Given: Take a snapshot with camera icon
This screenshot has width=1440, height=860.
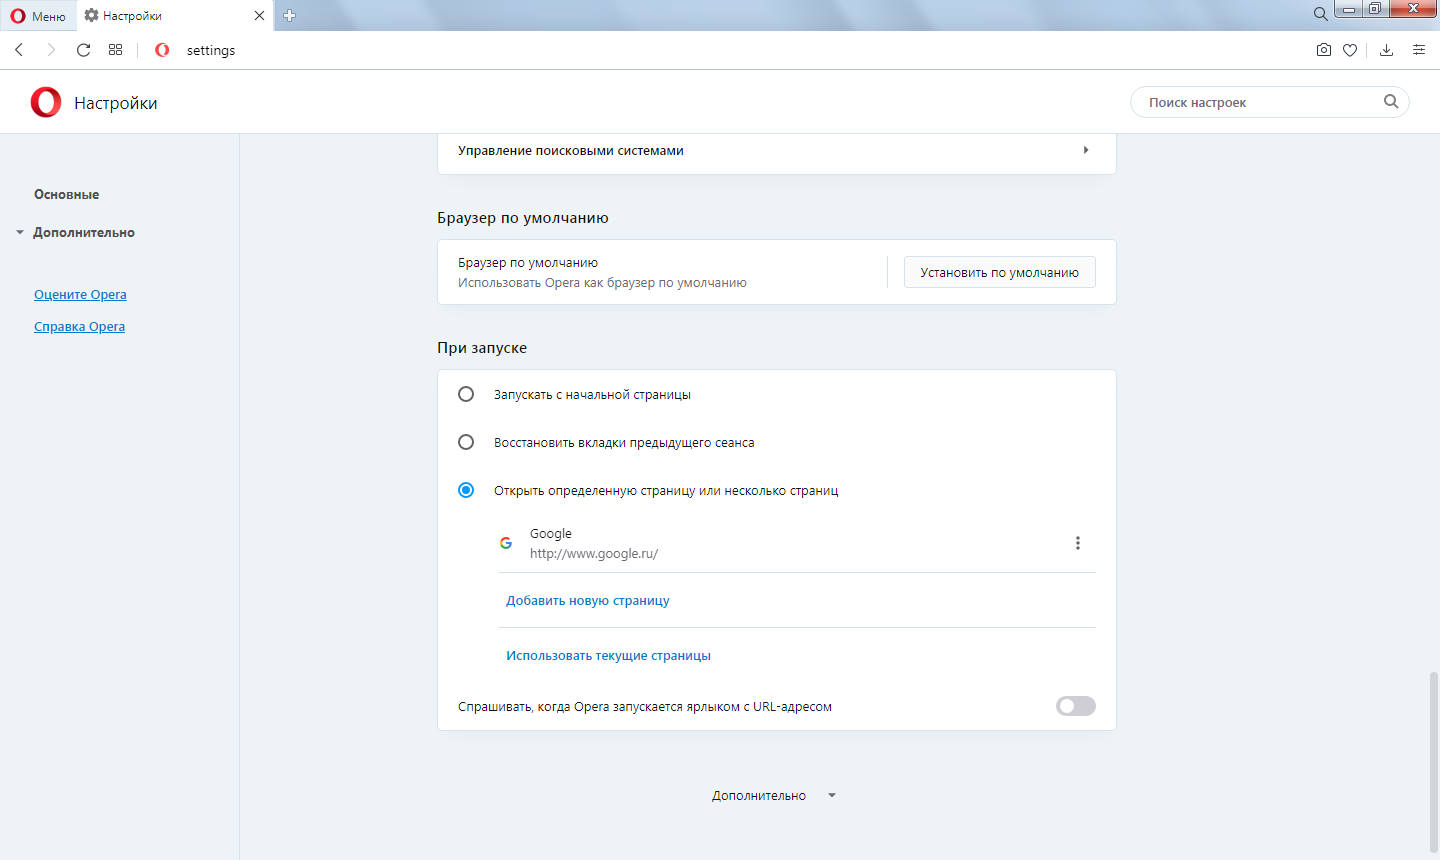Looking at the screenshot, I should click(x=1324, y=50).
